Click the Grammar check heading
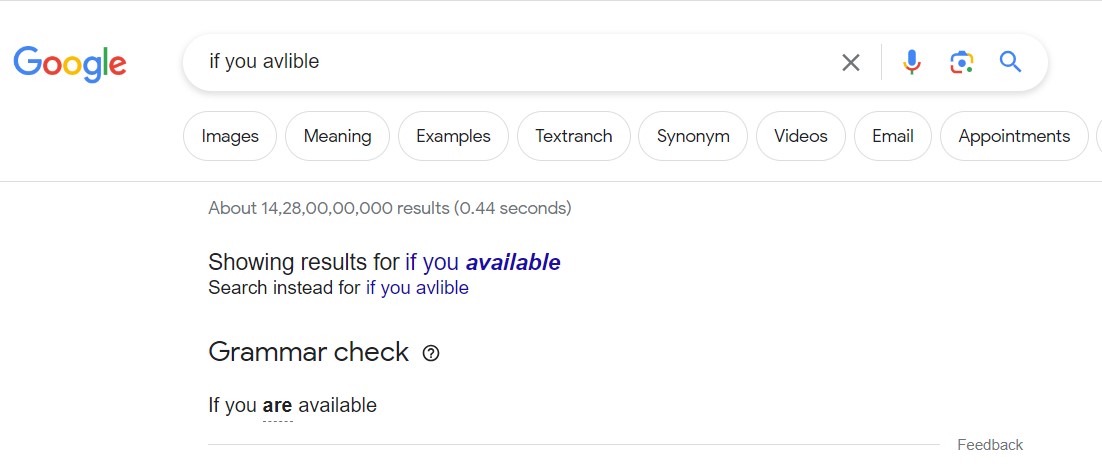 tap(308, 352)
